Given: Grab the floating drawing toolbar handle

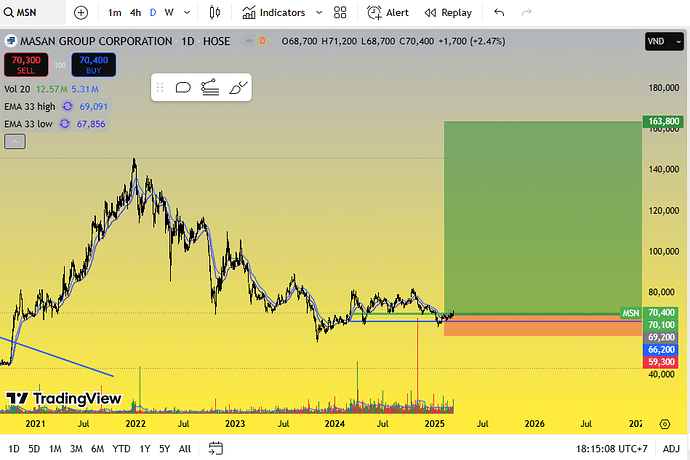Looking at the screenshot, I should click(160, 88).
